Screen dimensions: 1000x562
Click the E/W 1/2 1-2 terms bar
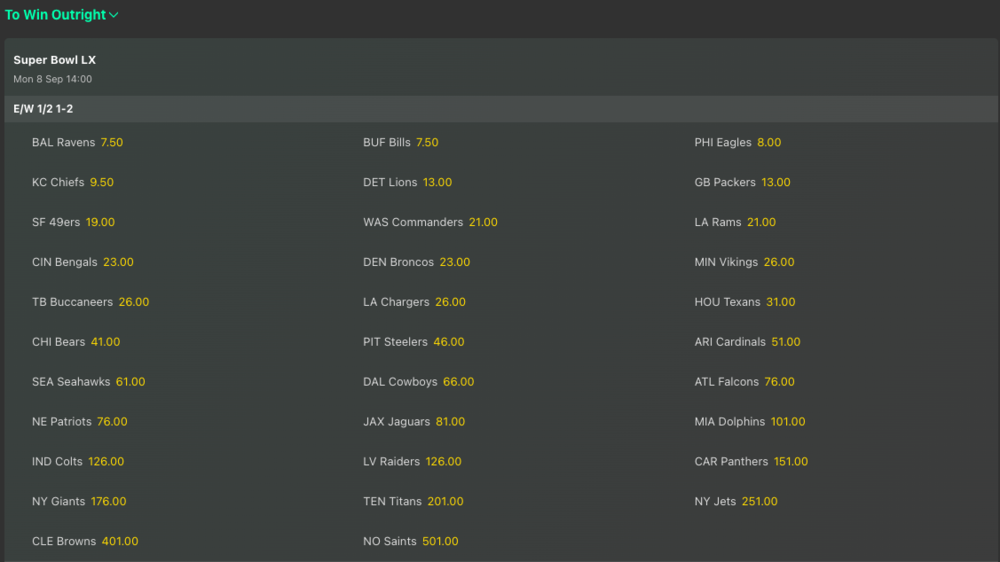501,109
